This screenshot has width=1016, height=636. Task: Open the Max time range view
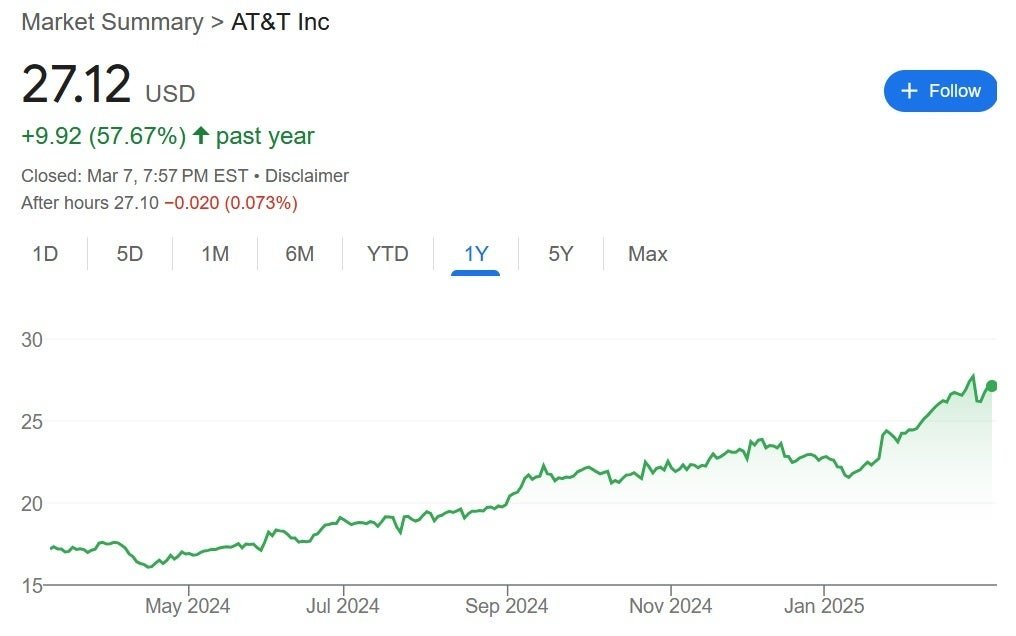(647, 254)
